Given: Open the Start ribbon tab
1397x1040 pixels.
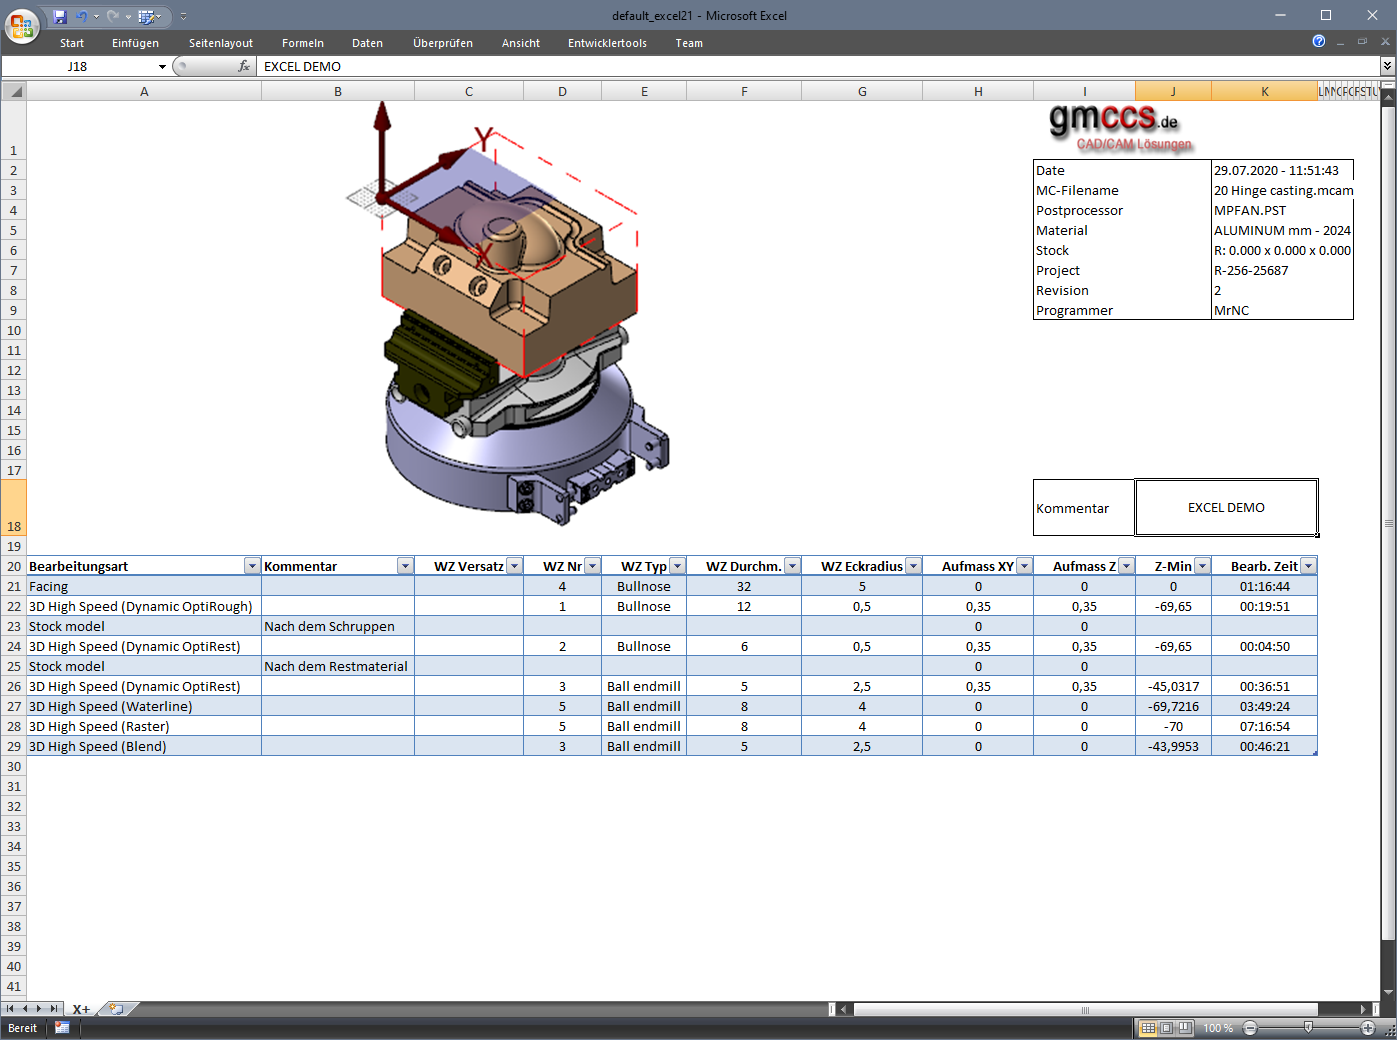Looking at the screenshot, I should pos(72,43).
